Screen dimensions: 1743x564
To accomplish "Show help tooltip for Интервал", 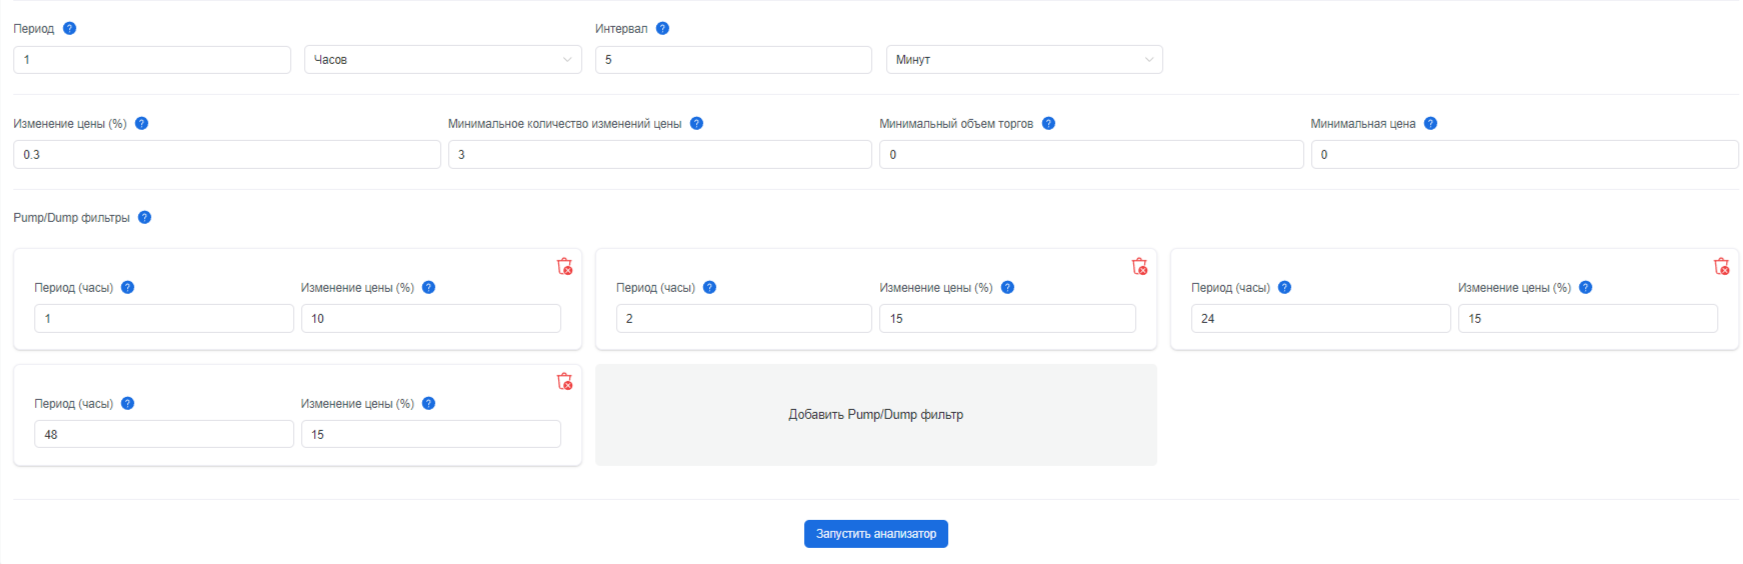I will click(x=662, y=28).
